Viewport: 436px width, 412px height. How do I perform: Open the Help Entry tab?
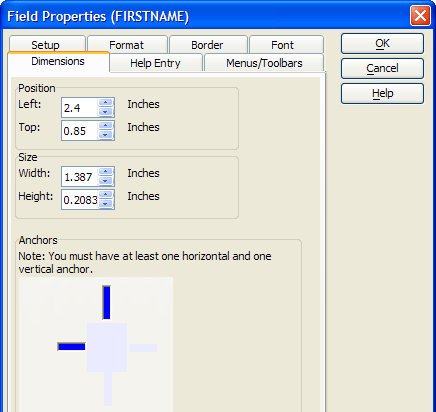coord(156,63)
